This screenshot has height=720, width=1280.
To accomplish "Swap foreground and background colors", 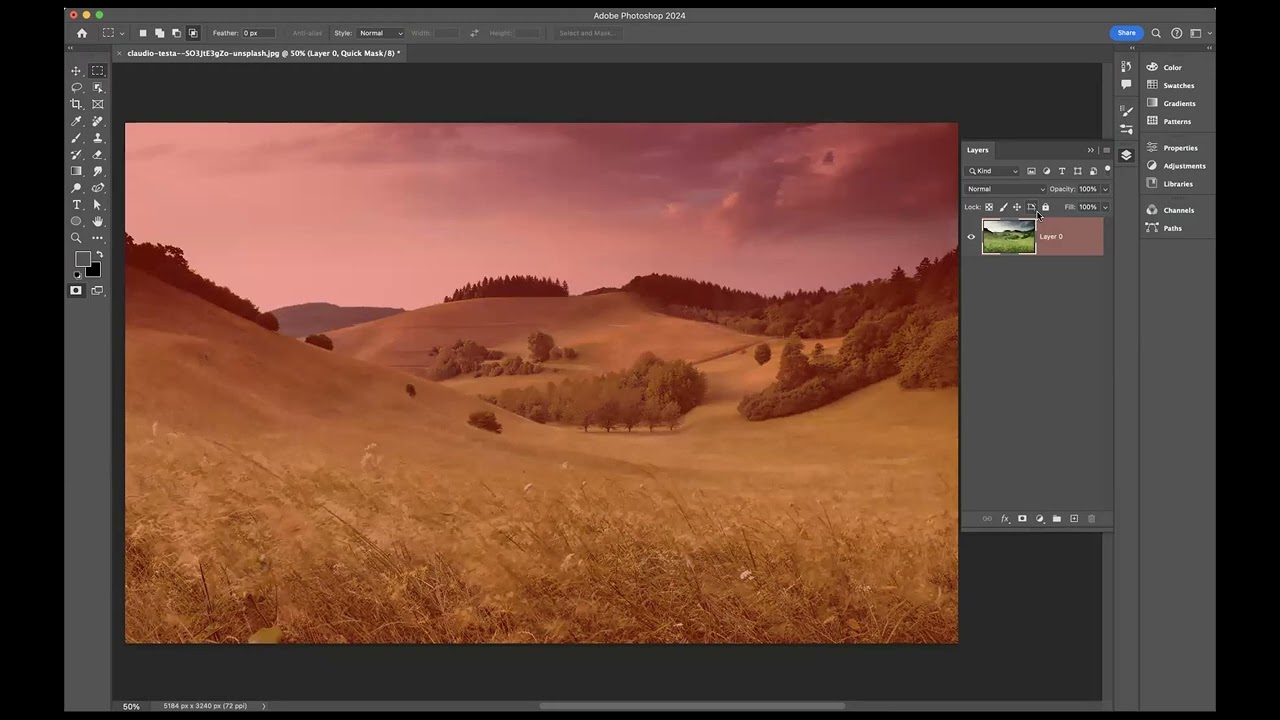I will coord(99,254).
